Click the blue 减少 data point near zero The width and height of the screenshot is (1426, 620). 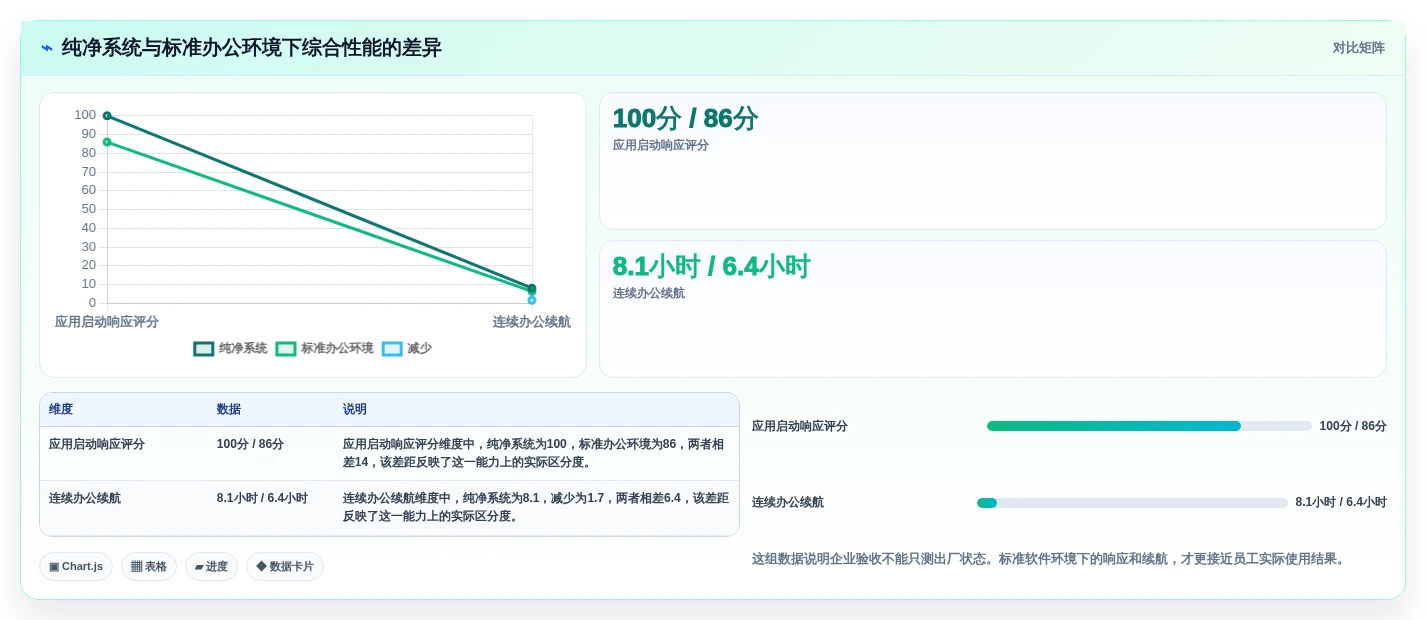pyautogui.click(x=532, y=300)
